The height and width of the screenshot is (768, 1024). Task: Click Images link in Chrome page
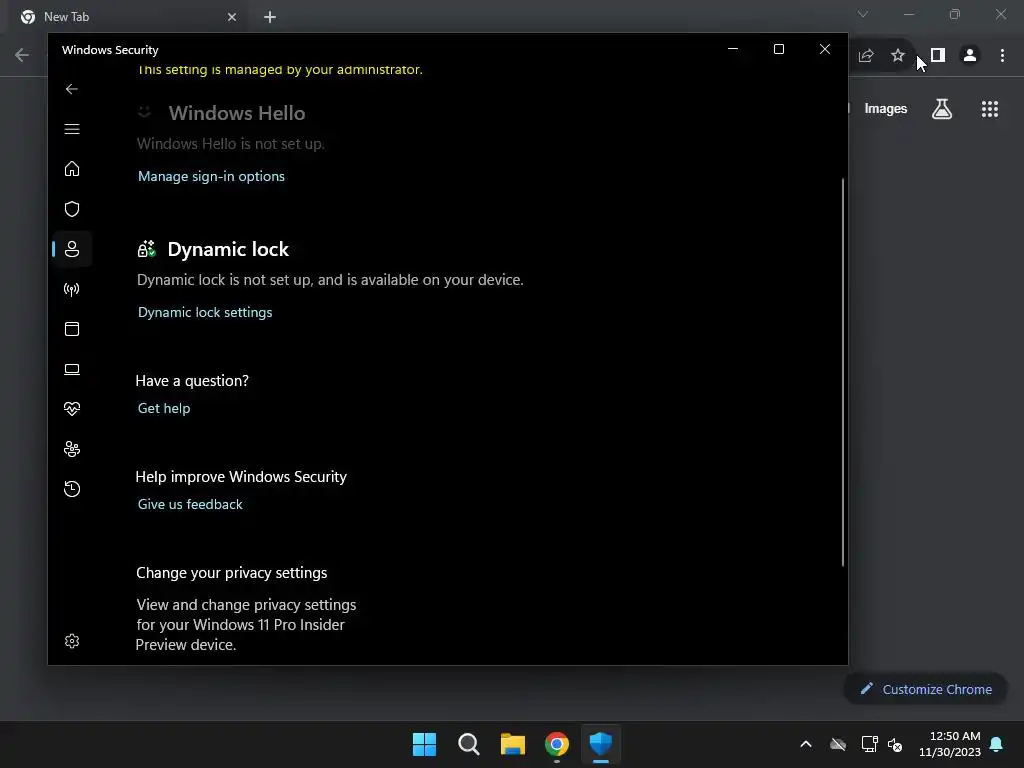[x=886, y=109]
